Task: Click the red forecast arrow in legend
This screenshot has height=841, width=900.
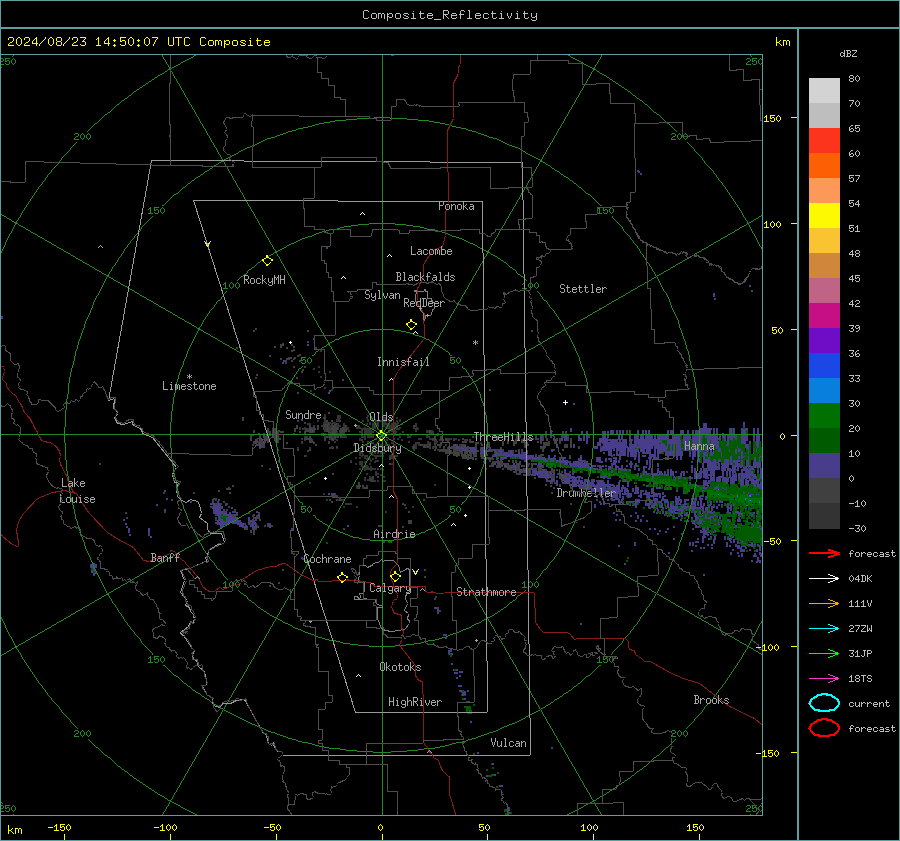Action: click(824, 553)
